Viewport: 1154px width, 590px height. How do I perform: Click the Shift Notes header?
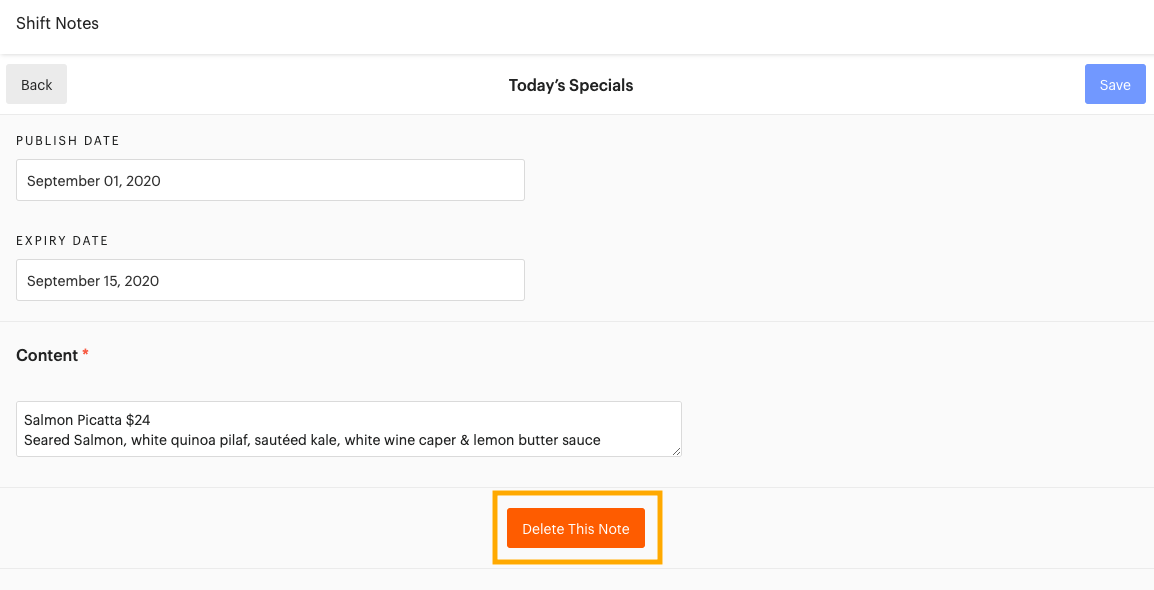[x=57, y=23]
